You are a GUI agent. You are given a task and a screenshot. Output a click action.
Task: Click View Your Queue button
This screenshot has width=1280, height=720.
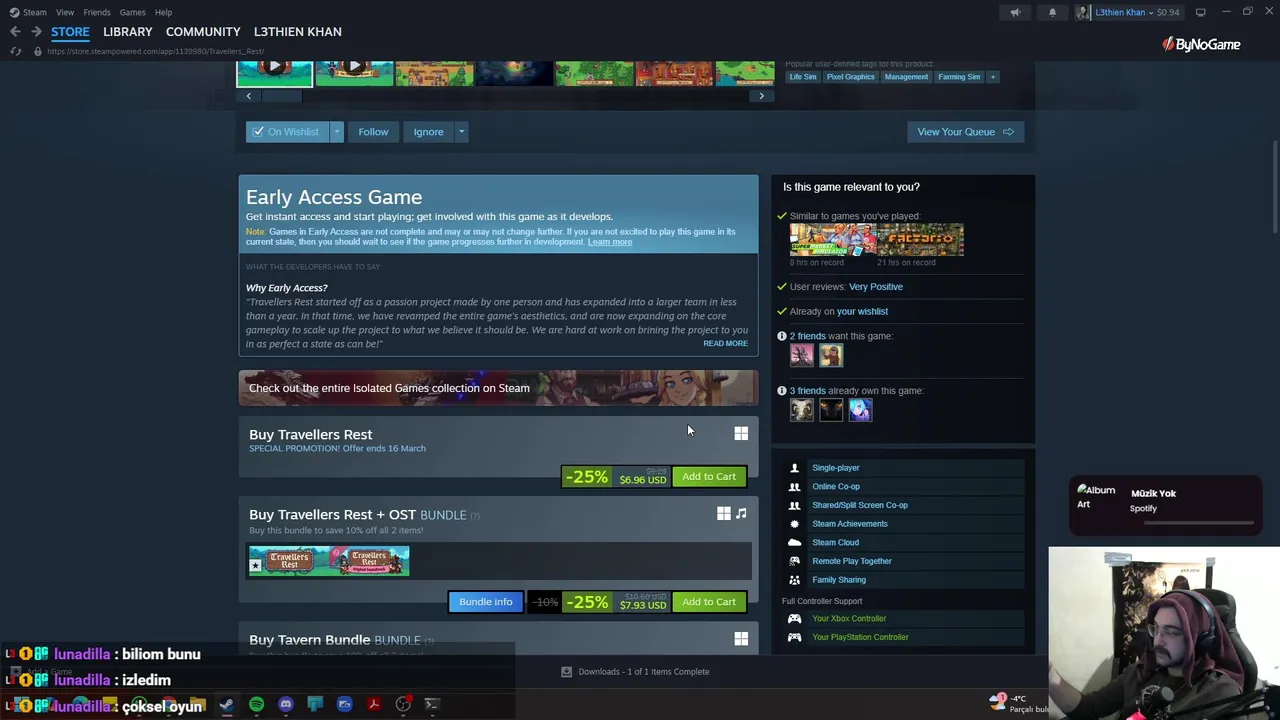click(965, 132)
